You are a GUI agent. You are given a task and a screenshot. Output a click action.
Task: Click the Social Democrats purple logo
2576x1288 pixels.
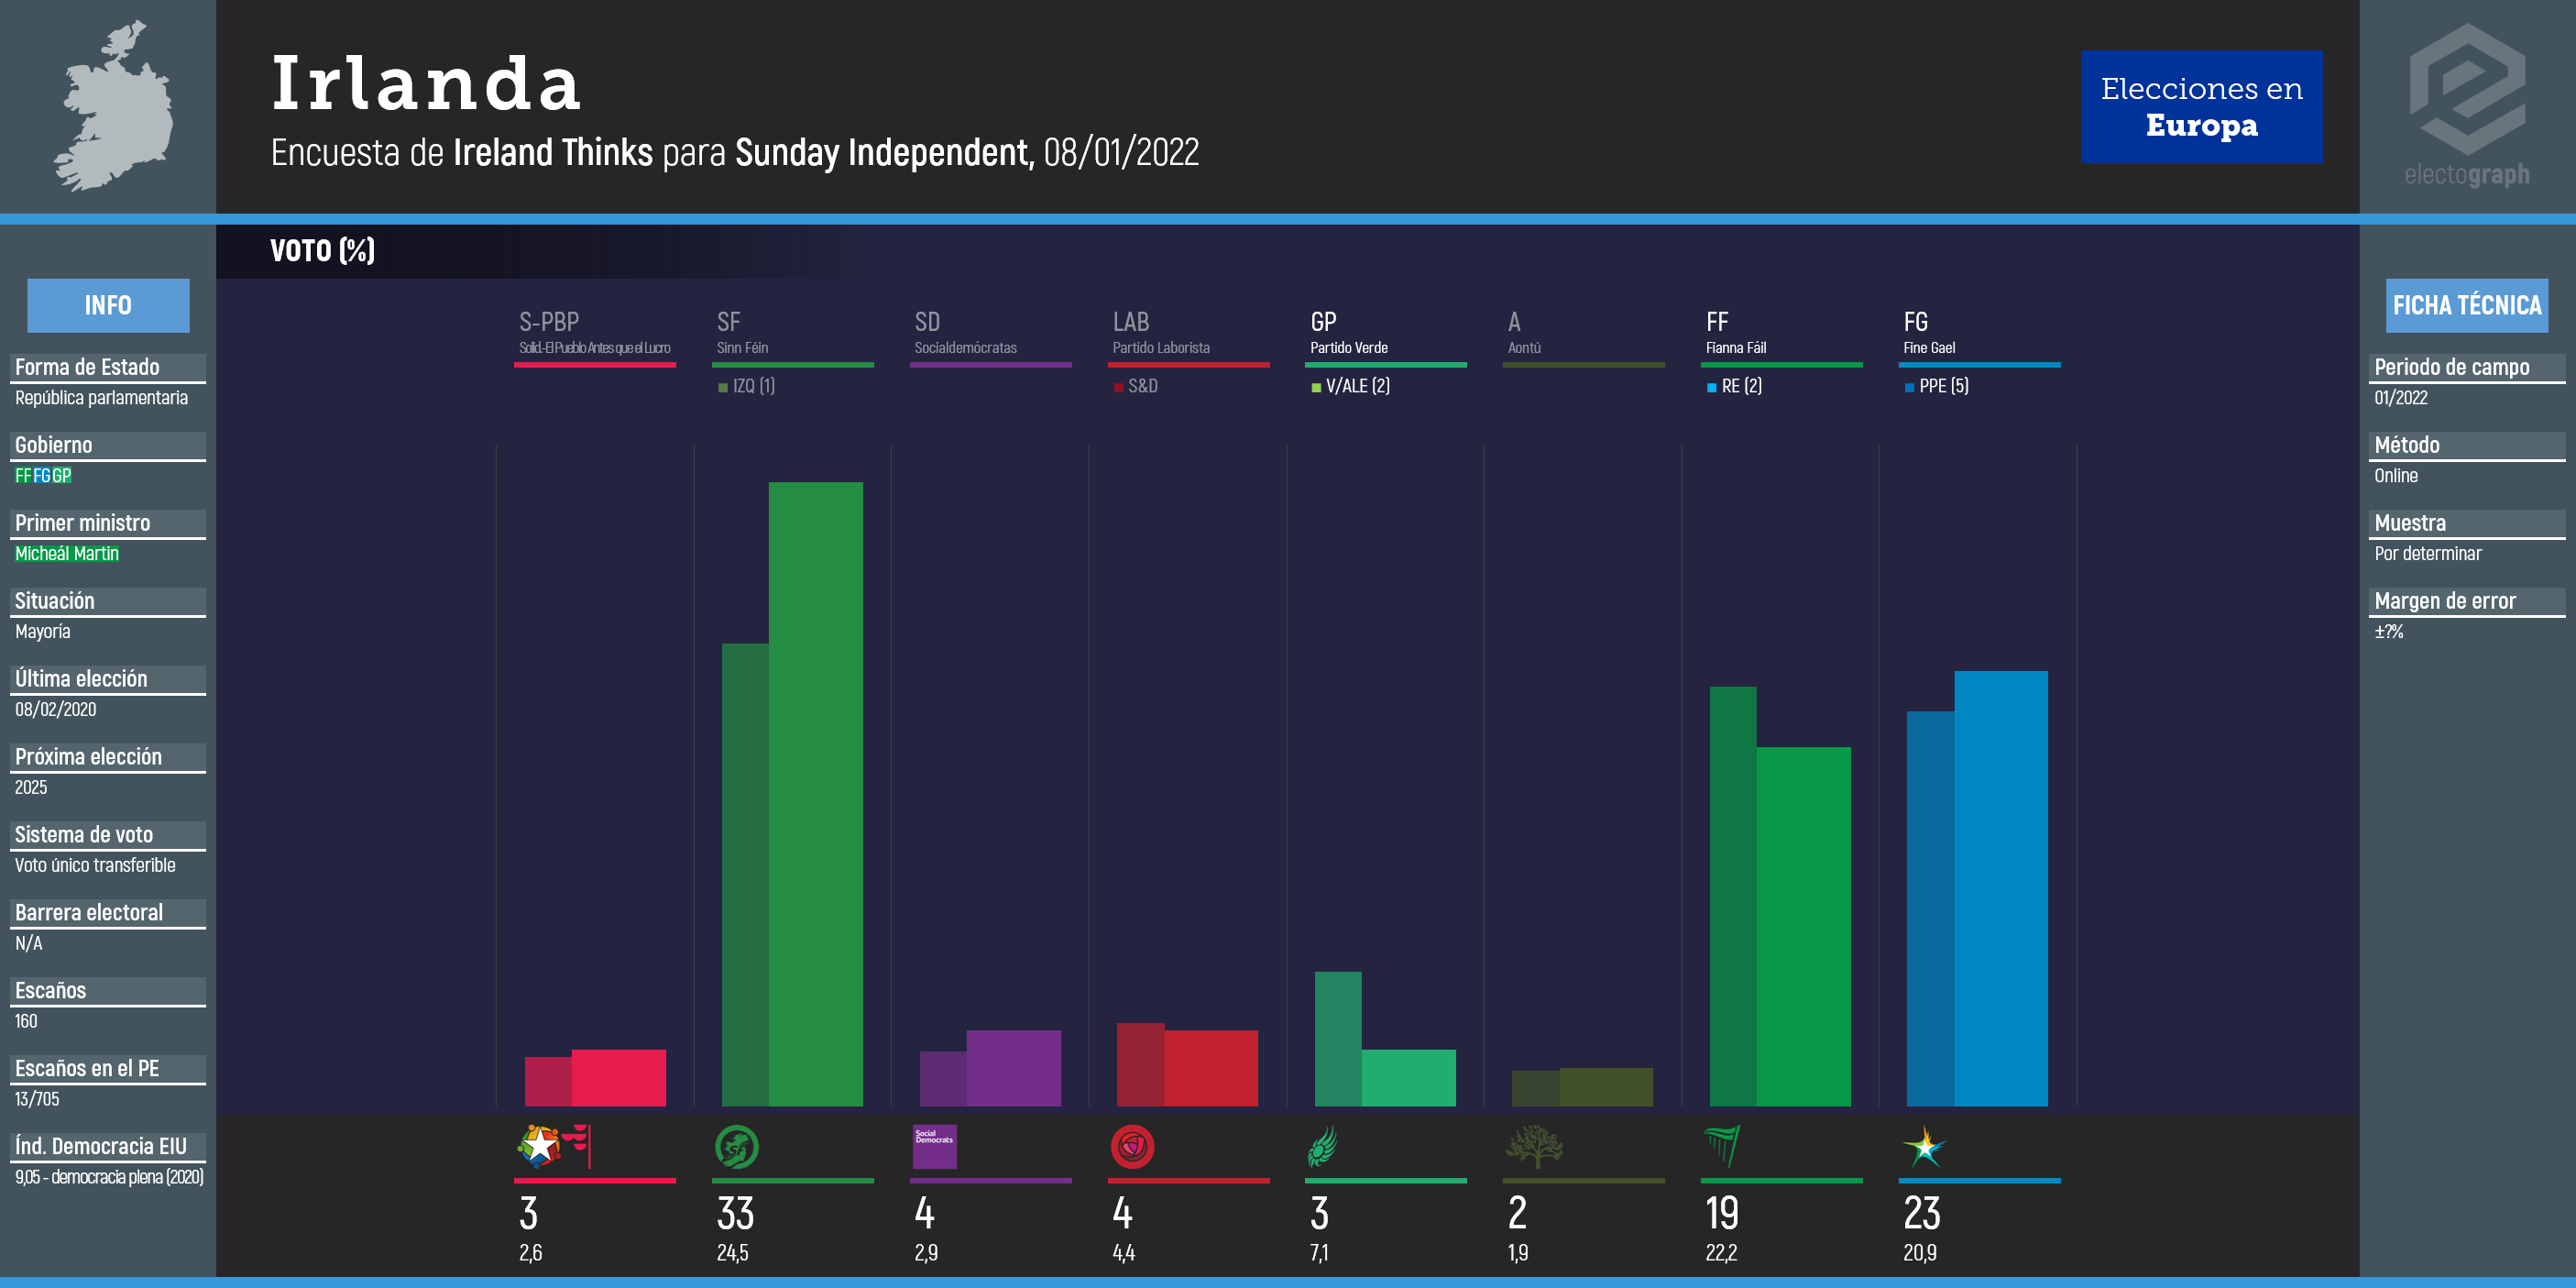click(934, 1147)
